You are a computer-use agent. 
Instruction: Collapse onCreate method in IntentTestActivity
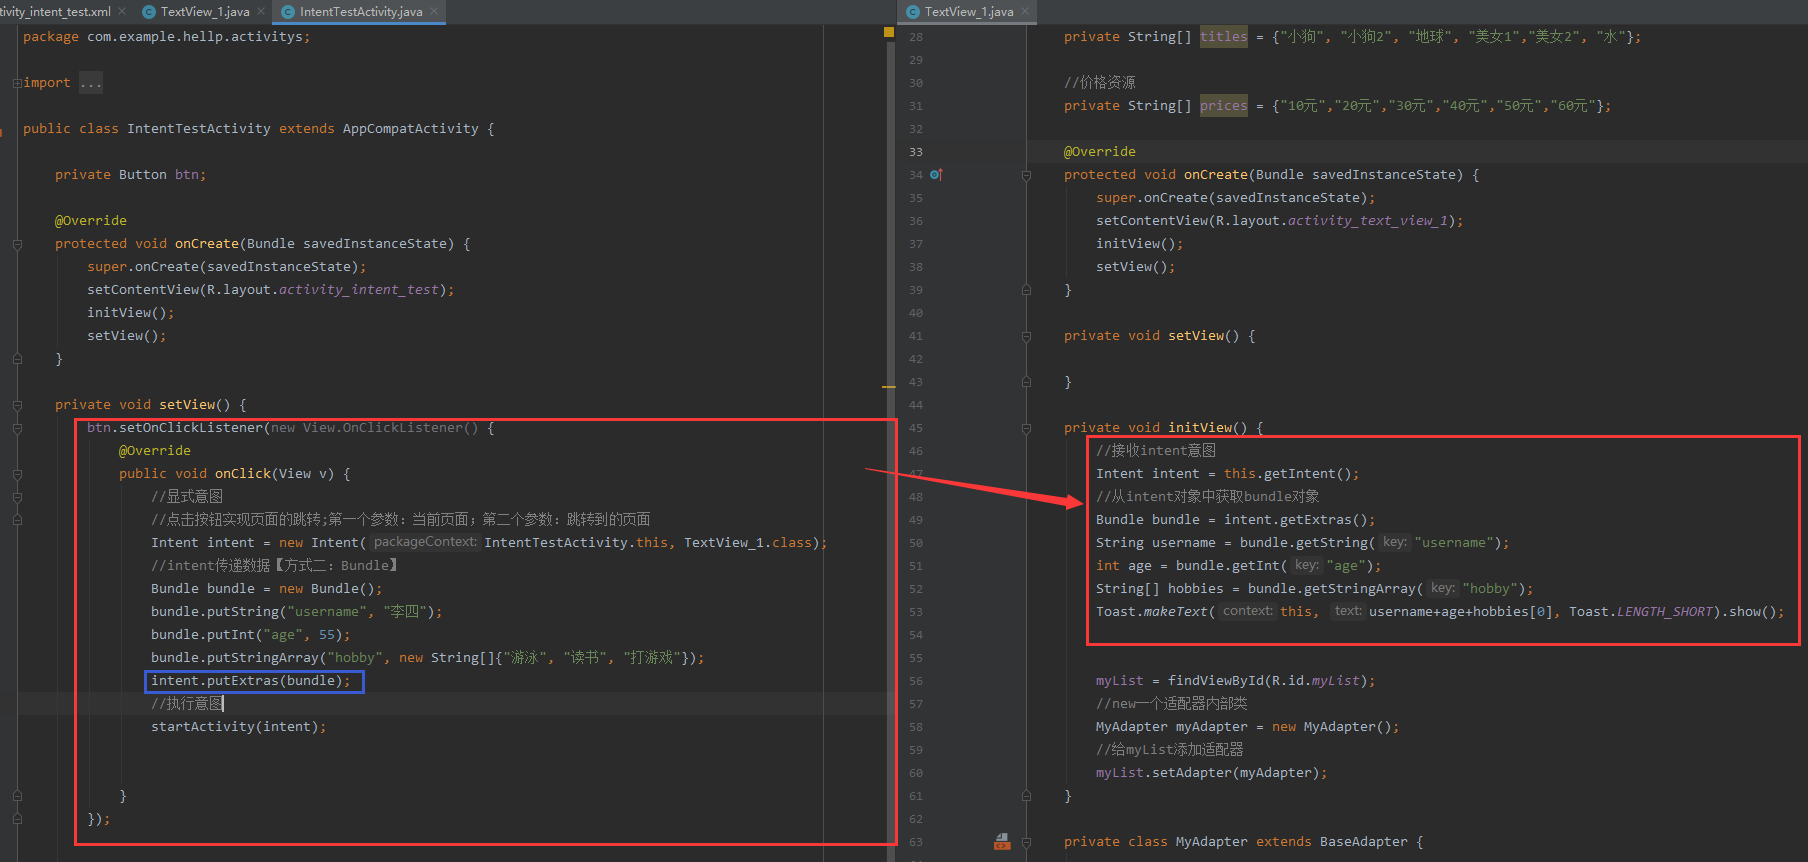[x=17, y=244]
